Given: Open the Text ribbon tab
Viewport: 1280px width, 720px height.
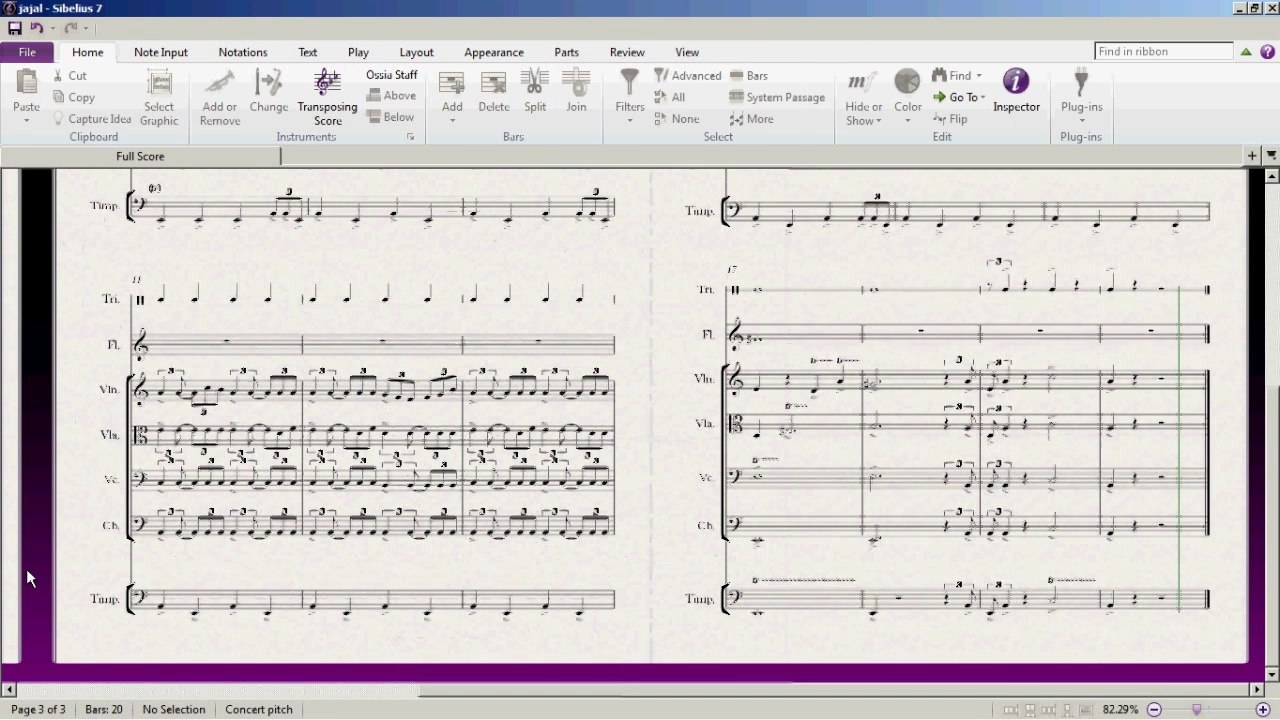Looking at the screenshot, I should [308, 52].
